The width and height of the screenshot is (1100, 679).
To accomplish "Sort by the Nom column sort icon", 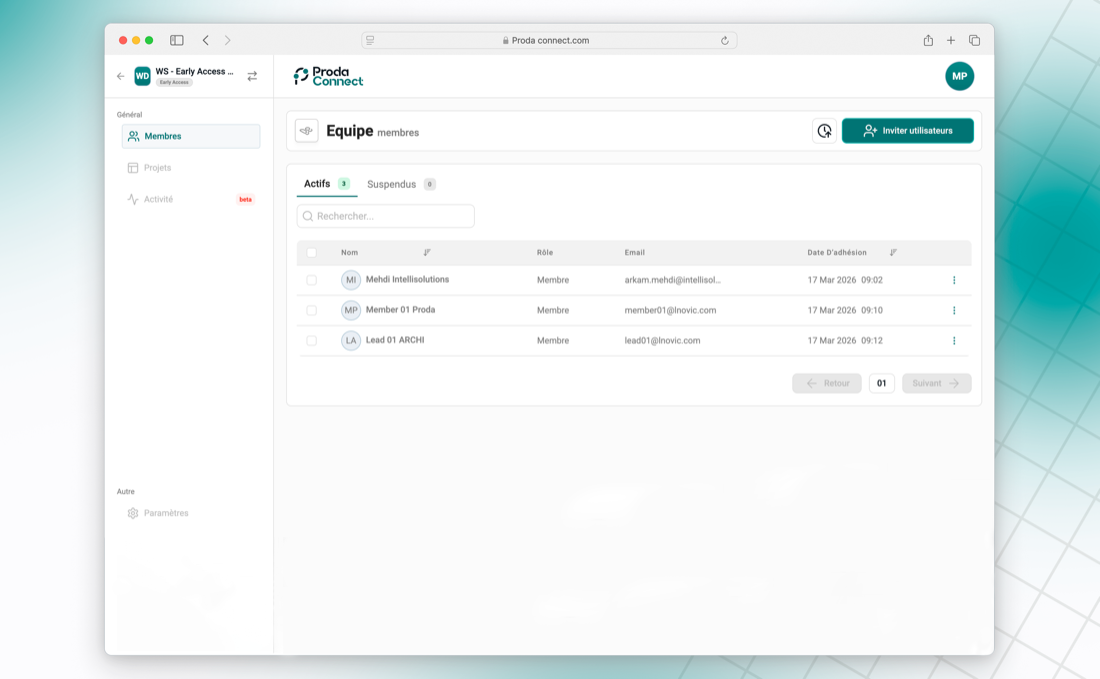I will coord(427,253).
